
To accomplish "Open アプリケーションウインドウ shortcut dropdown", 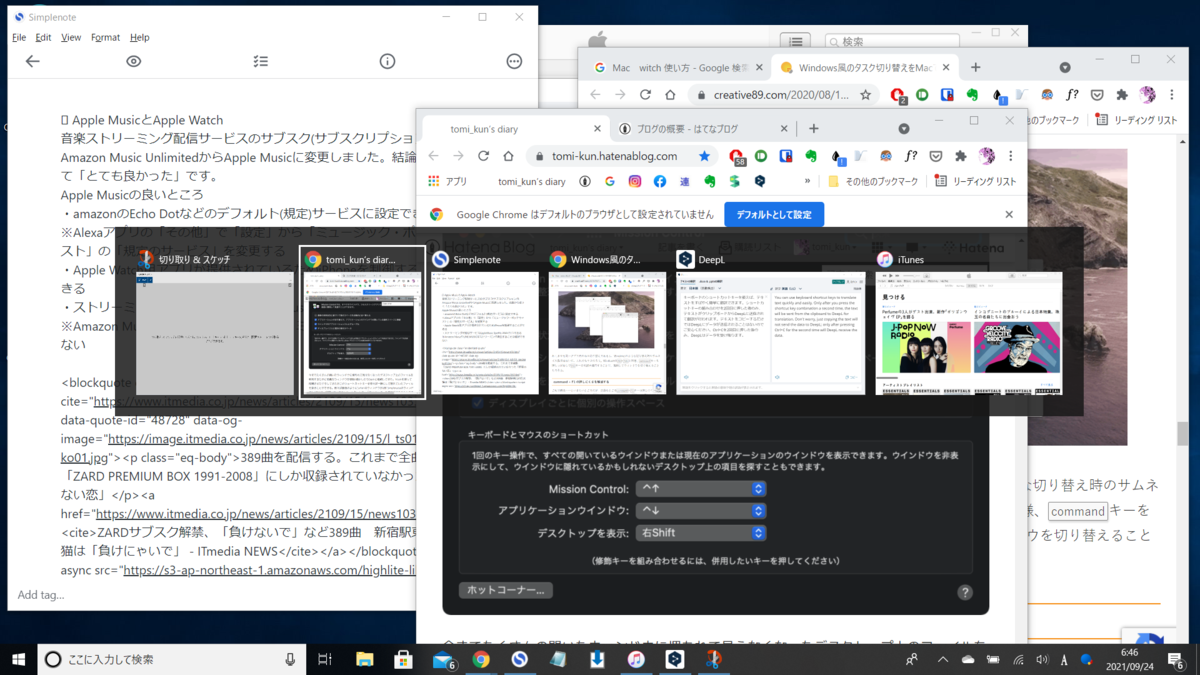I will (701, 510).
